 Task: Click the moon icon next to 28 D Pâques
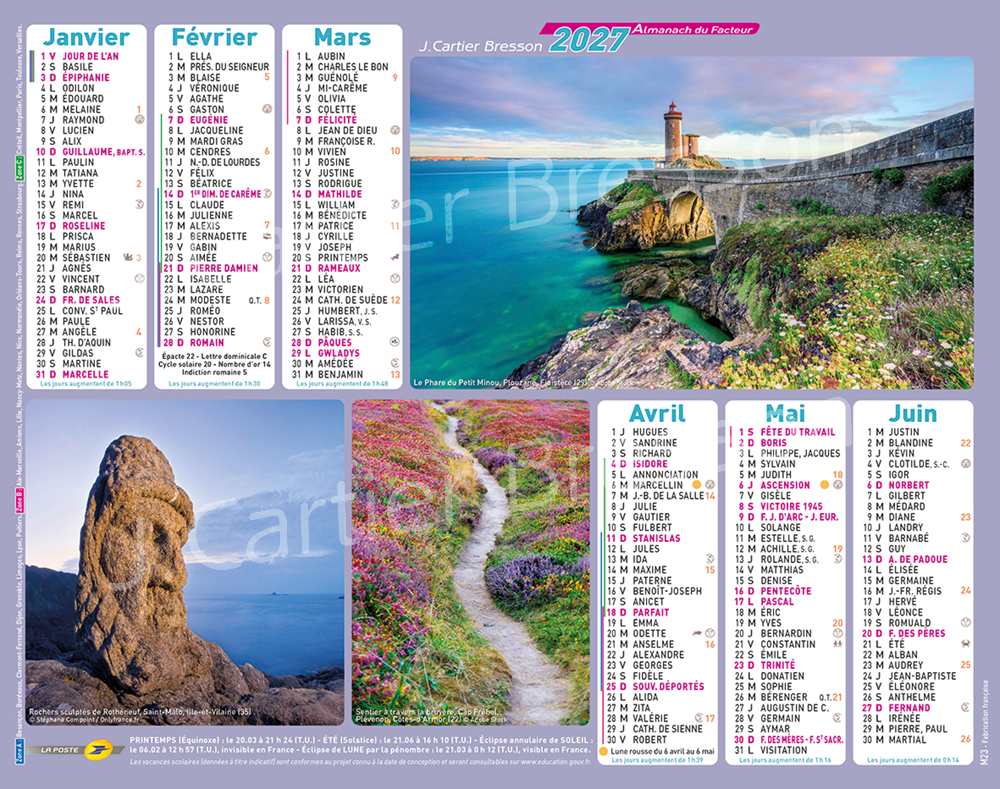[395, 342]
